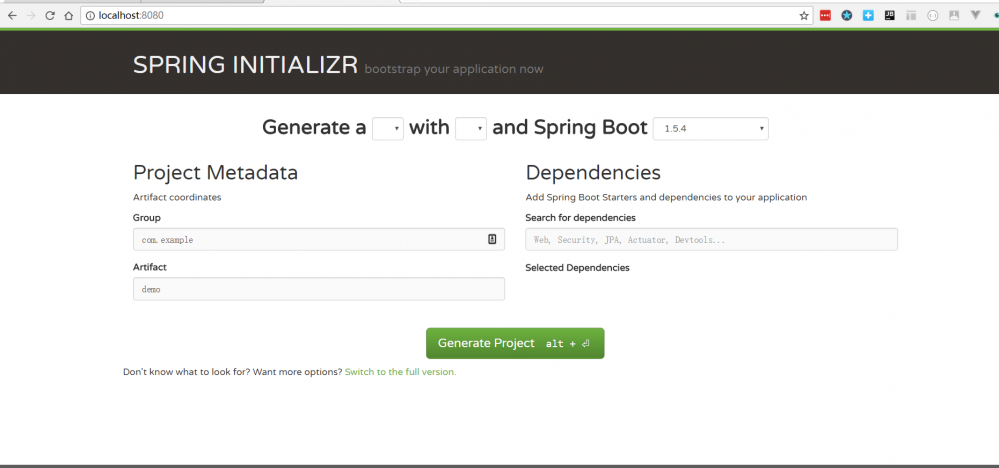Open the browser home page
Viewport: 999px width, 468px height.
click(68, 16)
